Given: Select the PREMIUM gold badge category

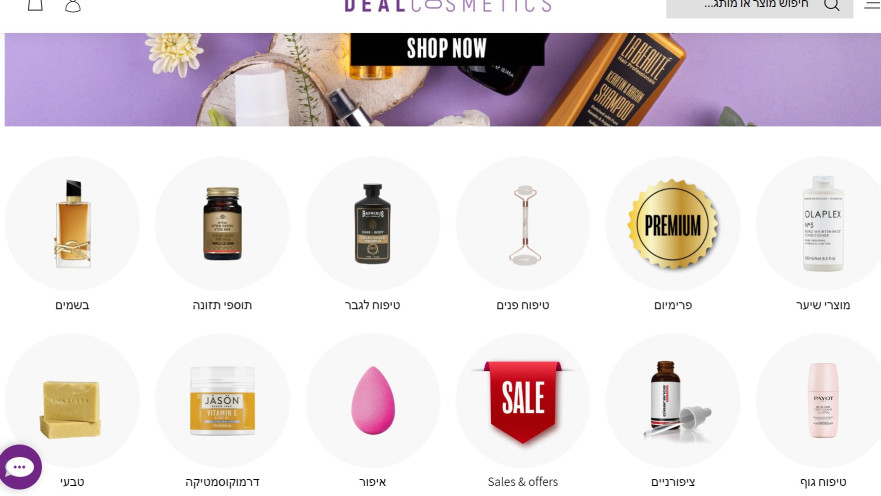Looking at the screenshot, I should click(x=673, y=224).
